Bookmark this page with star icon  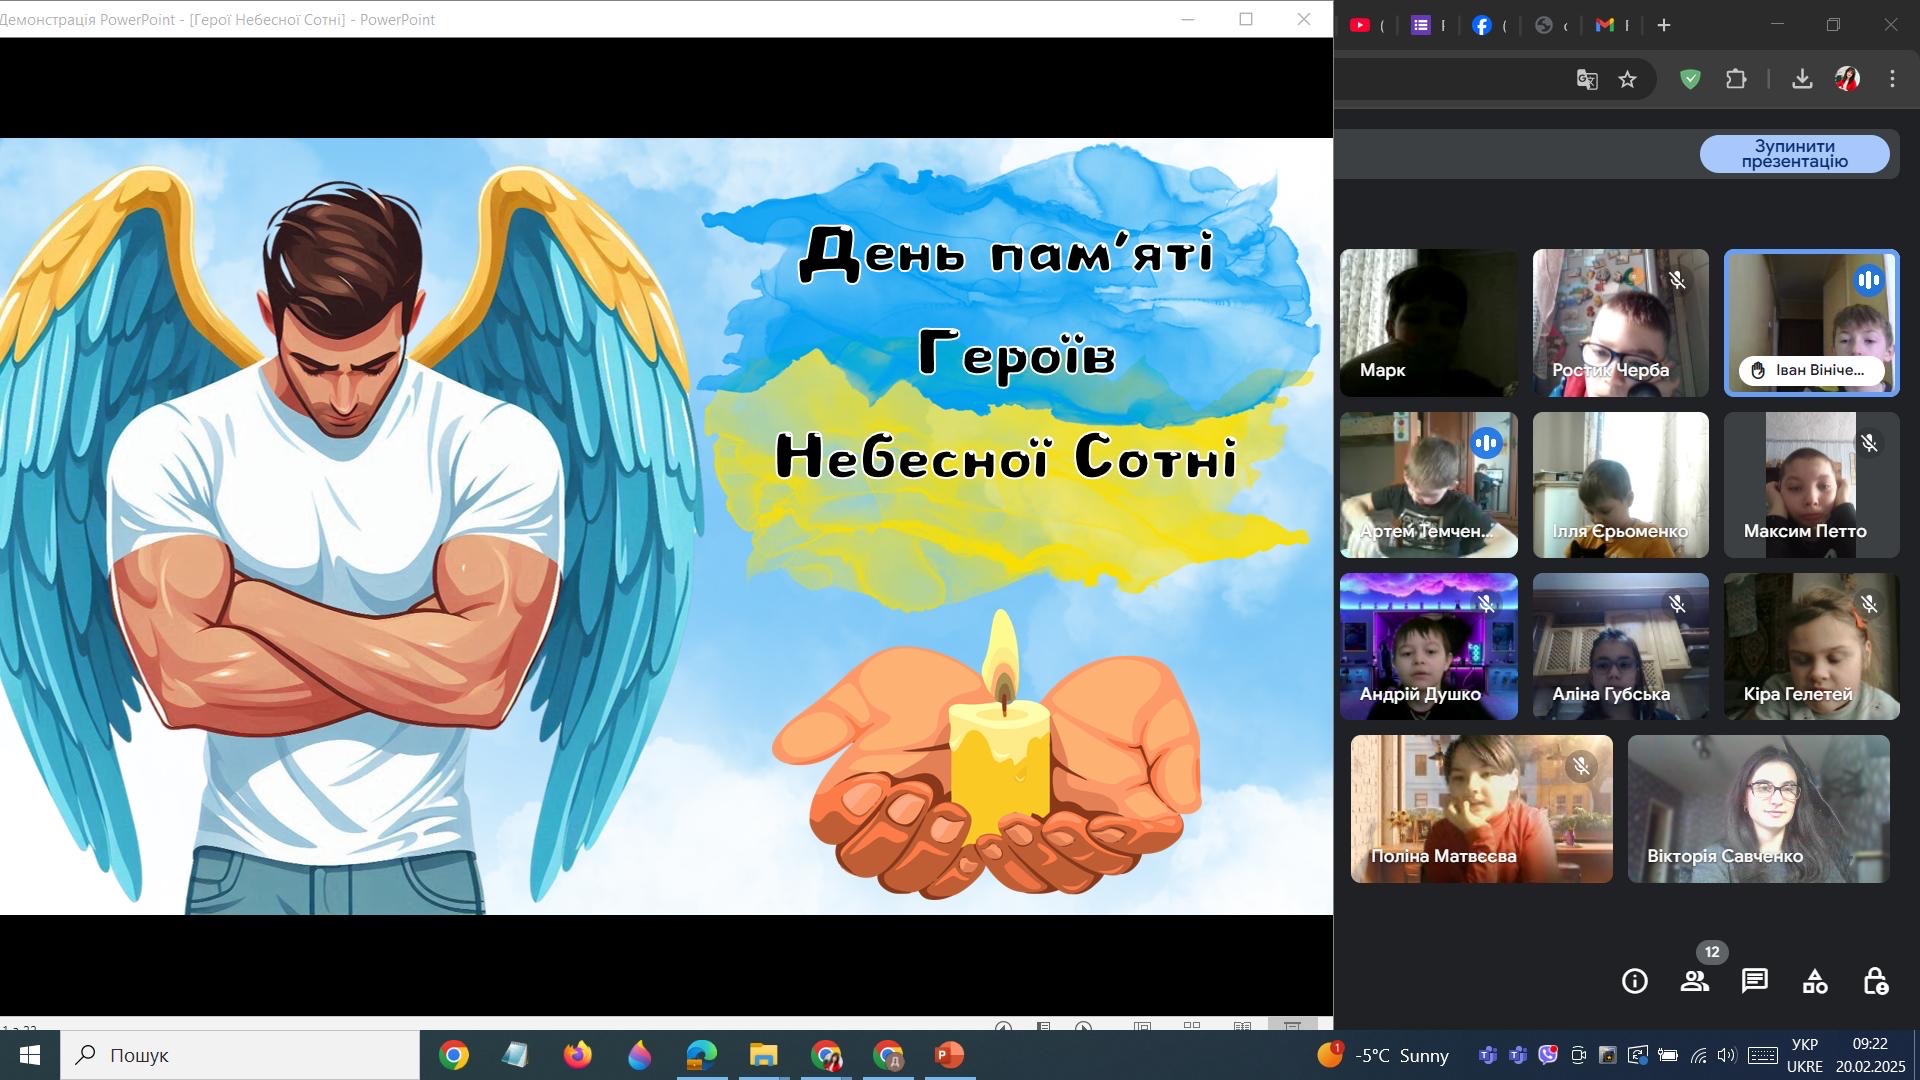(x=1628, y=79)
